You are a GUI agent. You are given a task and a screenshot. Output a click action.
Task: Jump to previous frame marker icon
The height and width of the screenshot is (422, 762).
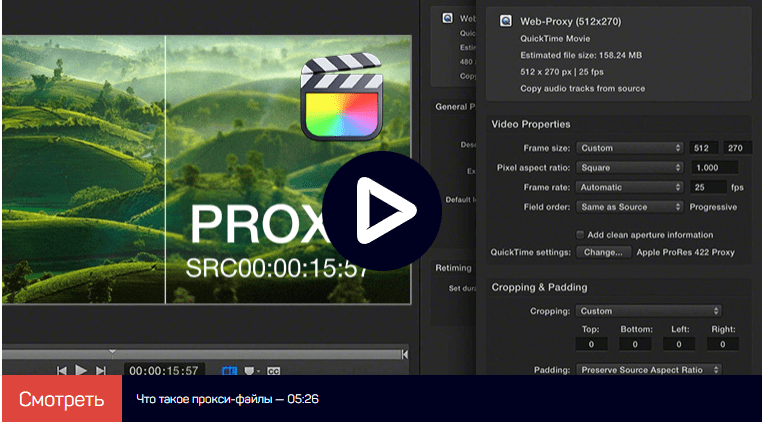coord(61,371)
